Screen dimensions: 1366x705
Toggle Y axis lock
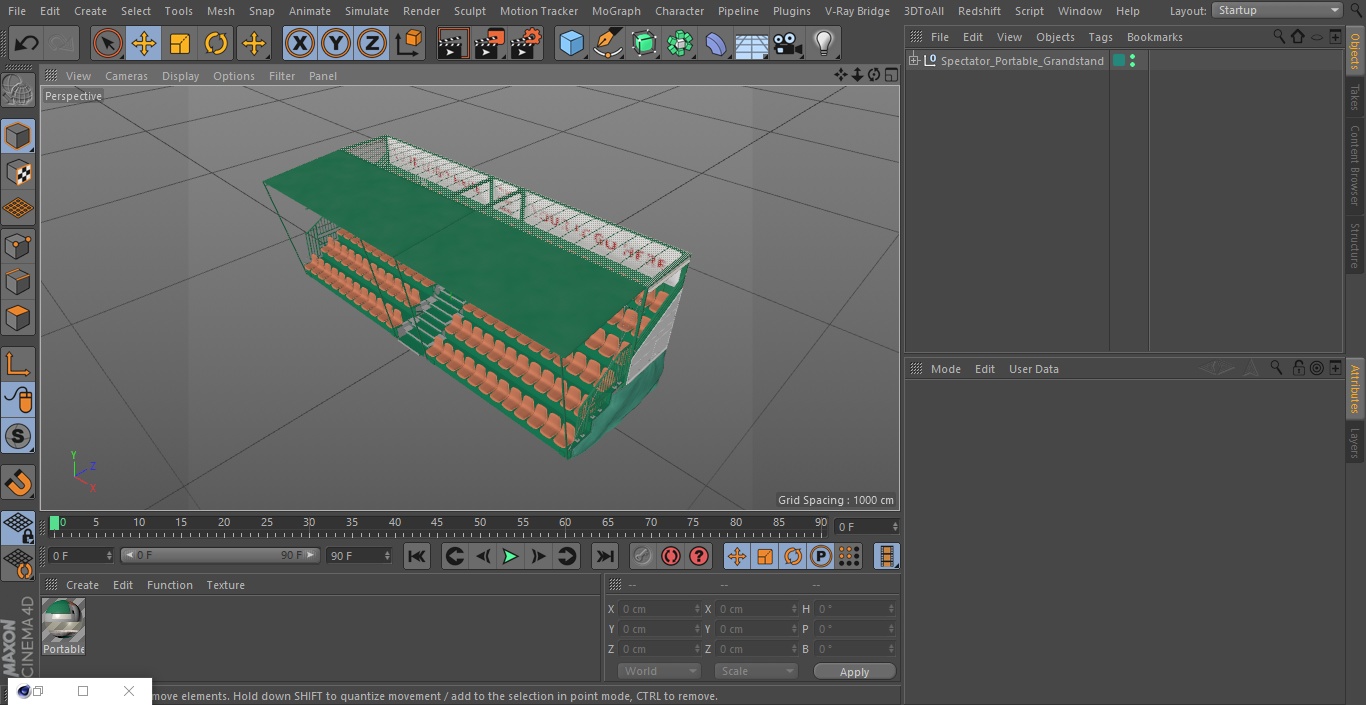336,43
